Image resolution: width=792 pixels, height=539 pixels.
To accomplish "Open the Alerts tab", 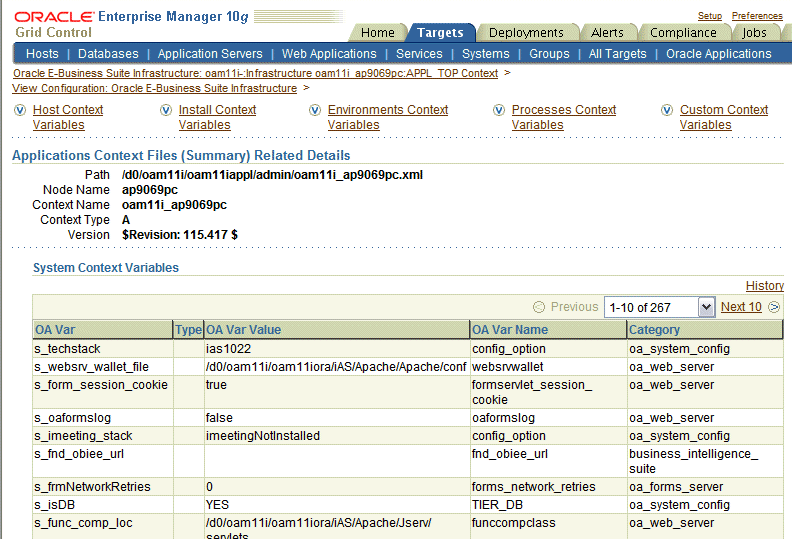I will coord(607,33).
